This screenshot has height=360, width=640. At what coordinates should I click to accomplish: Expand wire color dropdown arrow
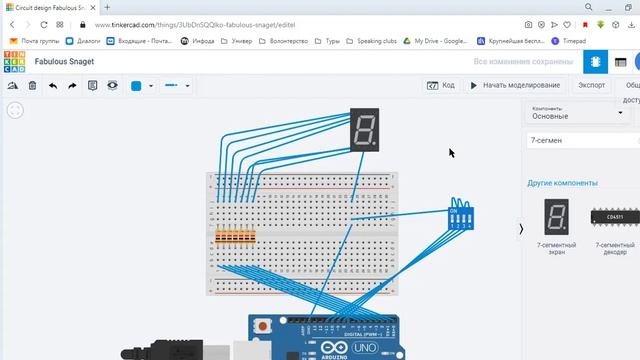click(151, 86)
